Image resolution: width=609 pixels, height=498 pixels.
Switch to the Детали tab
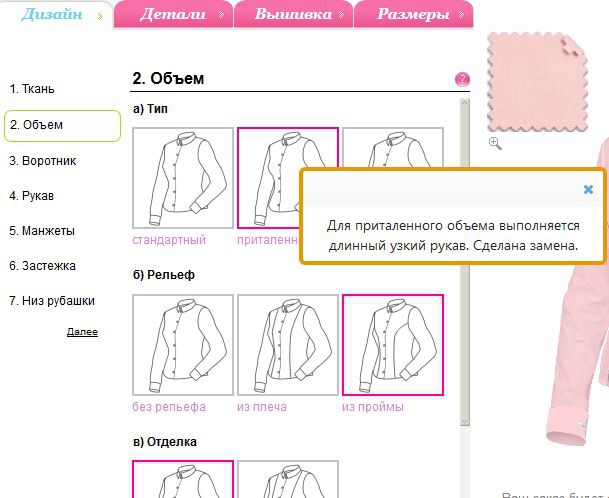[x=172, y=14]
